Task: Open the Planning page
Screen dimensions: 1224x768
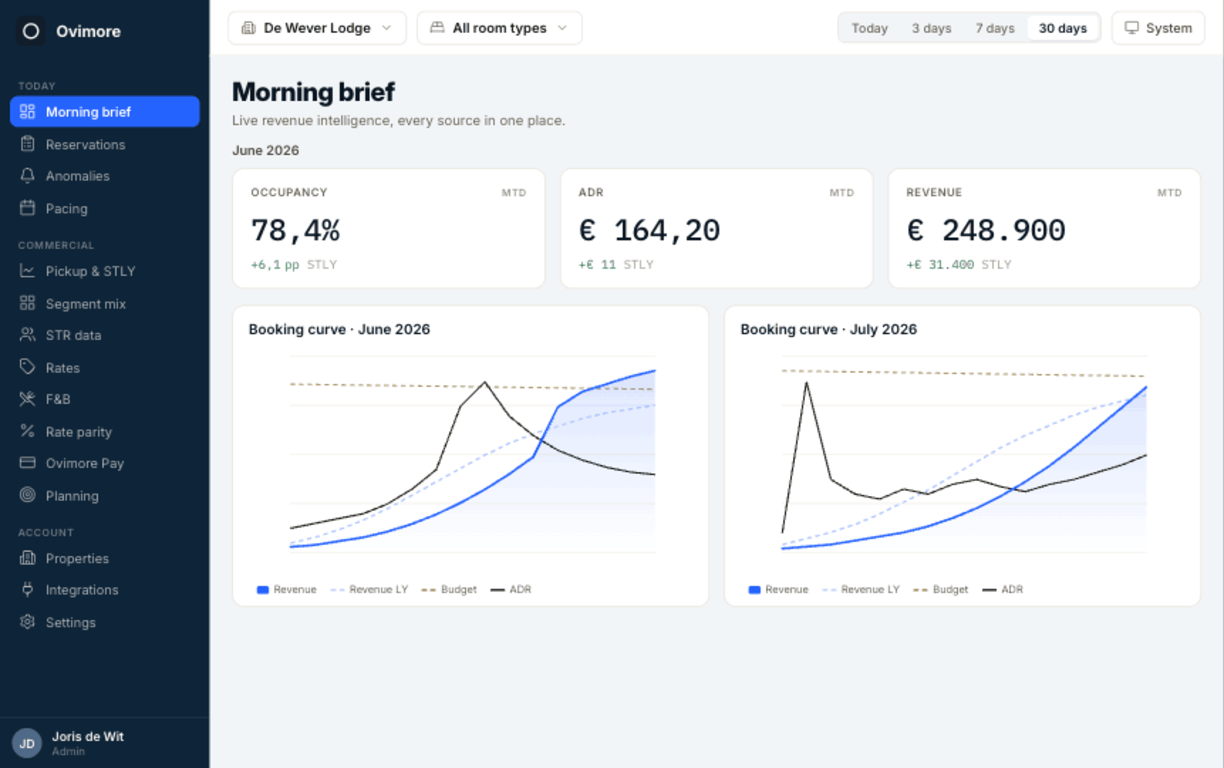Action: coord(105,495)
